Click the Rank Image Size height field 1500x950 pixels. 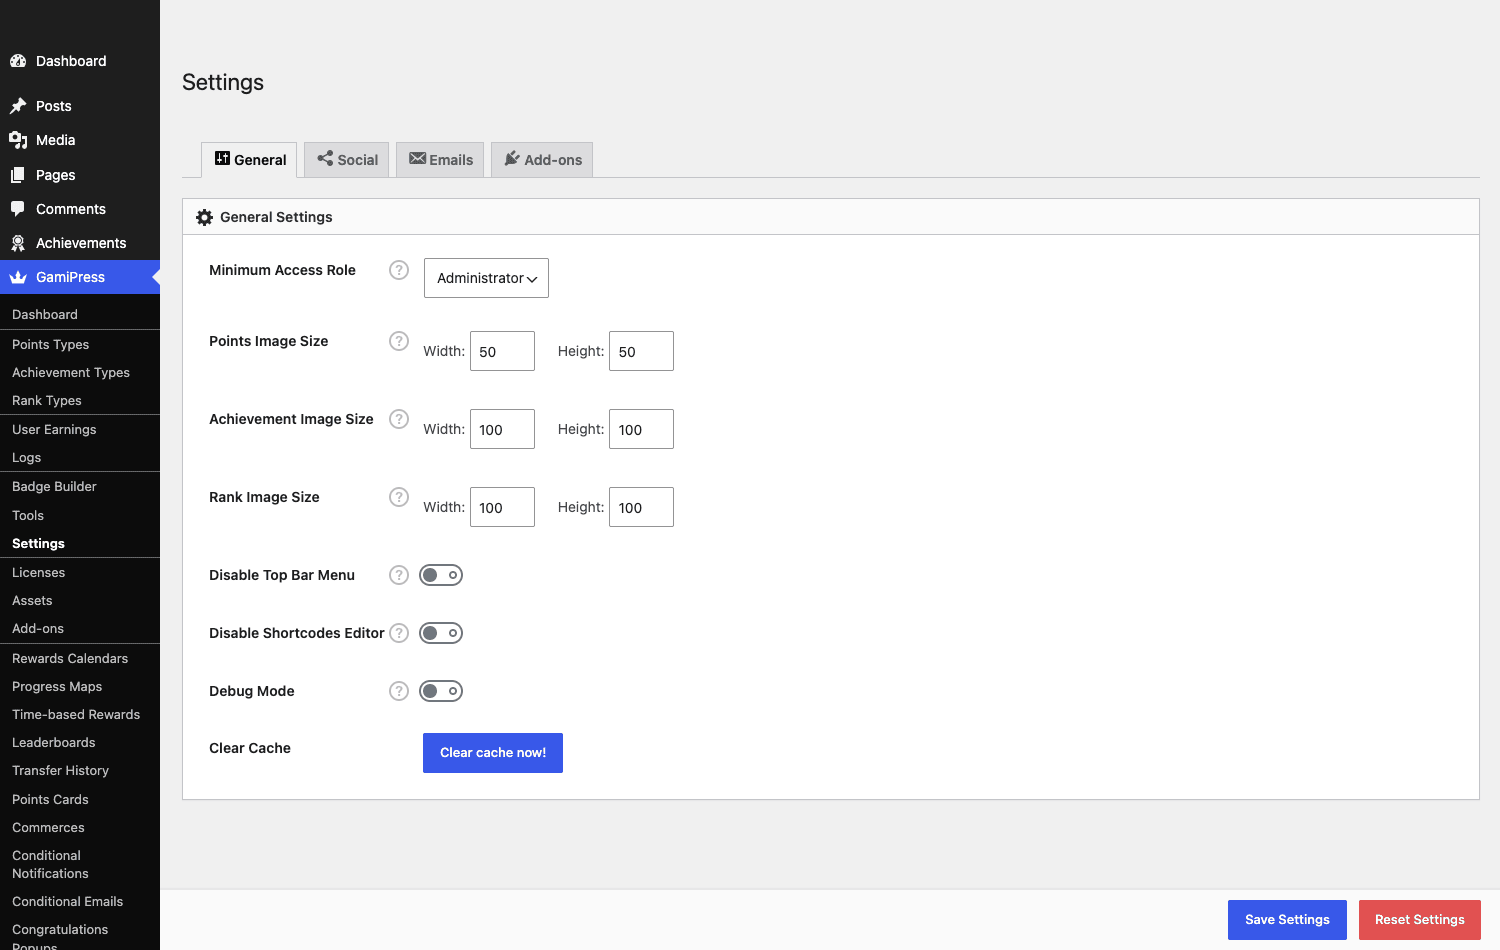[x=641, y=507]
